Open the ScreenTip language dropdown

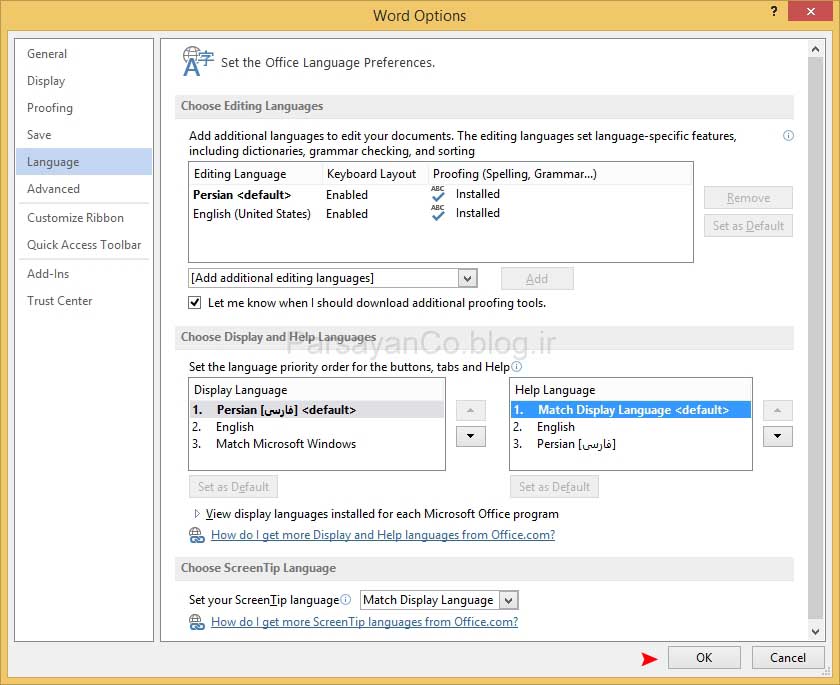pos(508,600)
